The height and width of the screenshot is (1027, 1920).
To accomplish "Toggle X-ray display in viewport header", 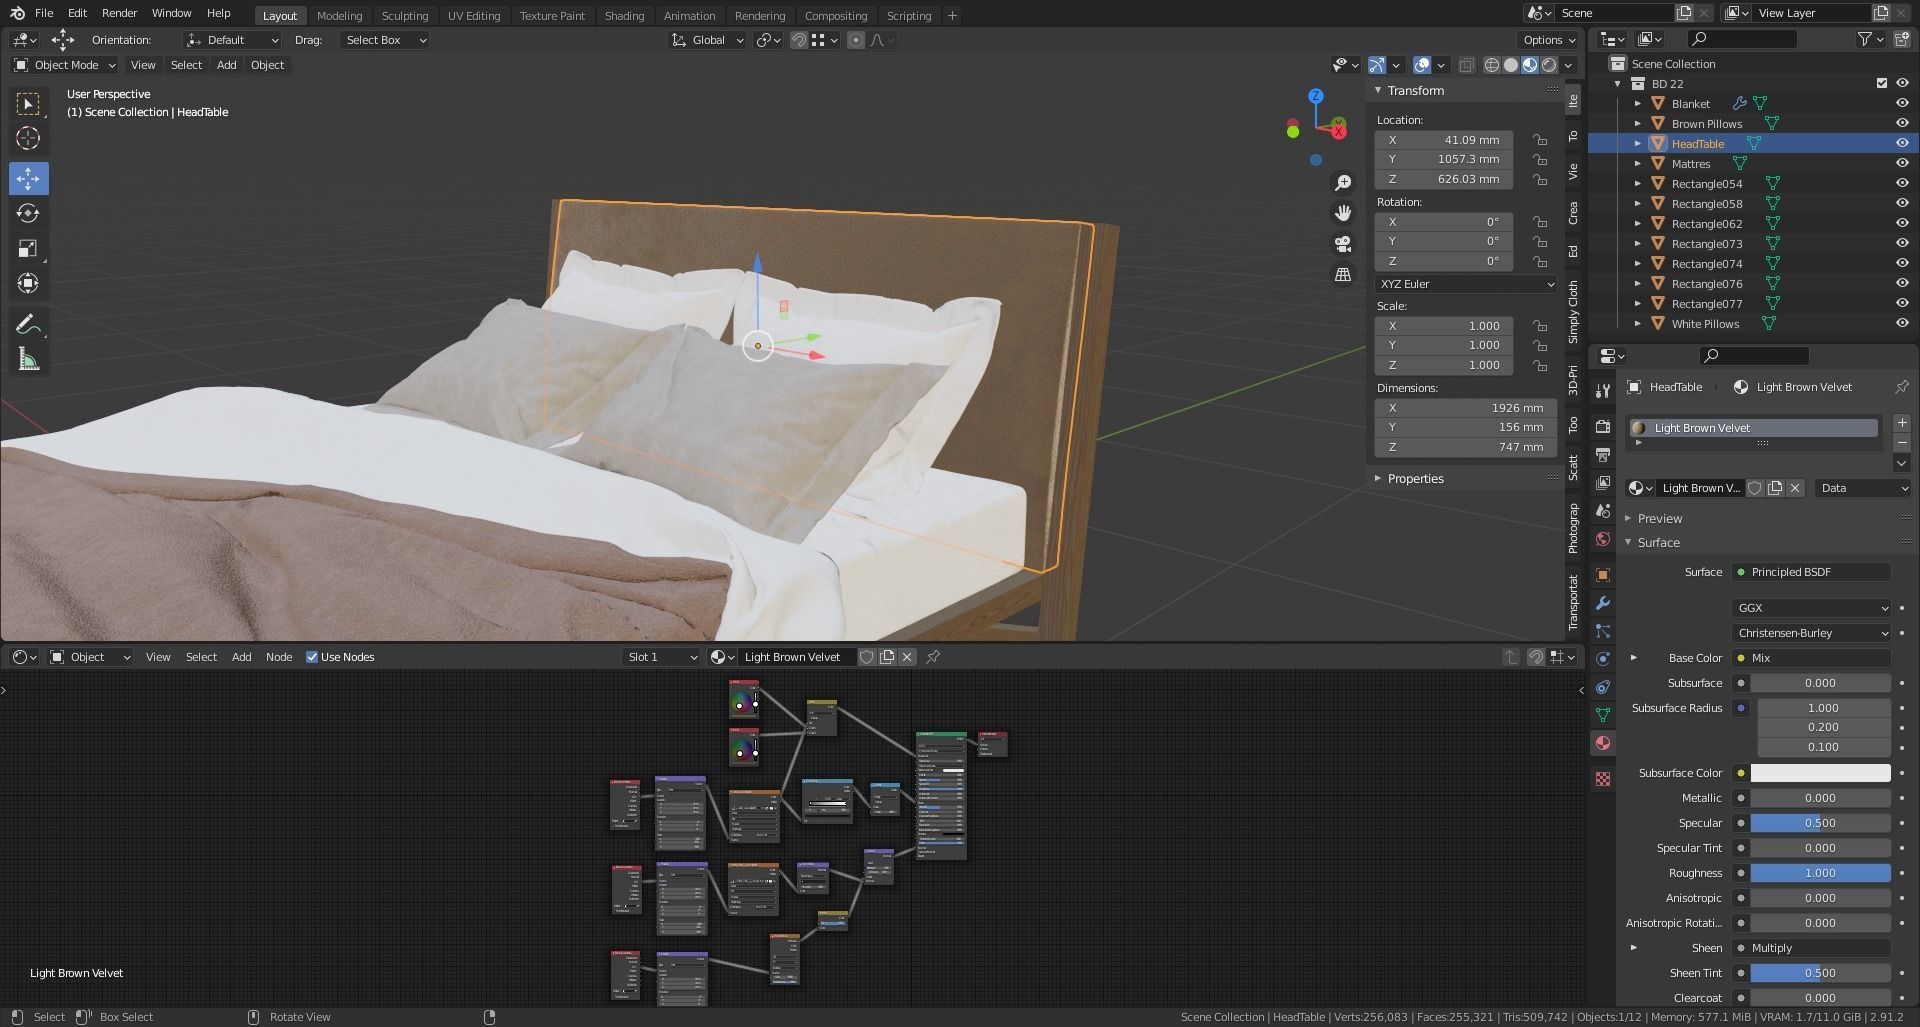I will coord(1466,65).
